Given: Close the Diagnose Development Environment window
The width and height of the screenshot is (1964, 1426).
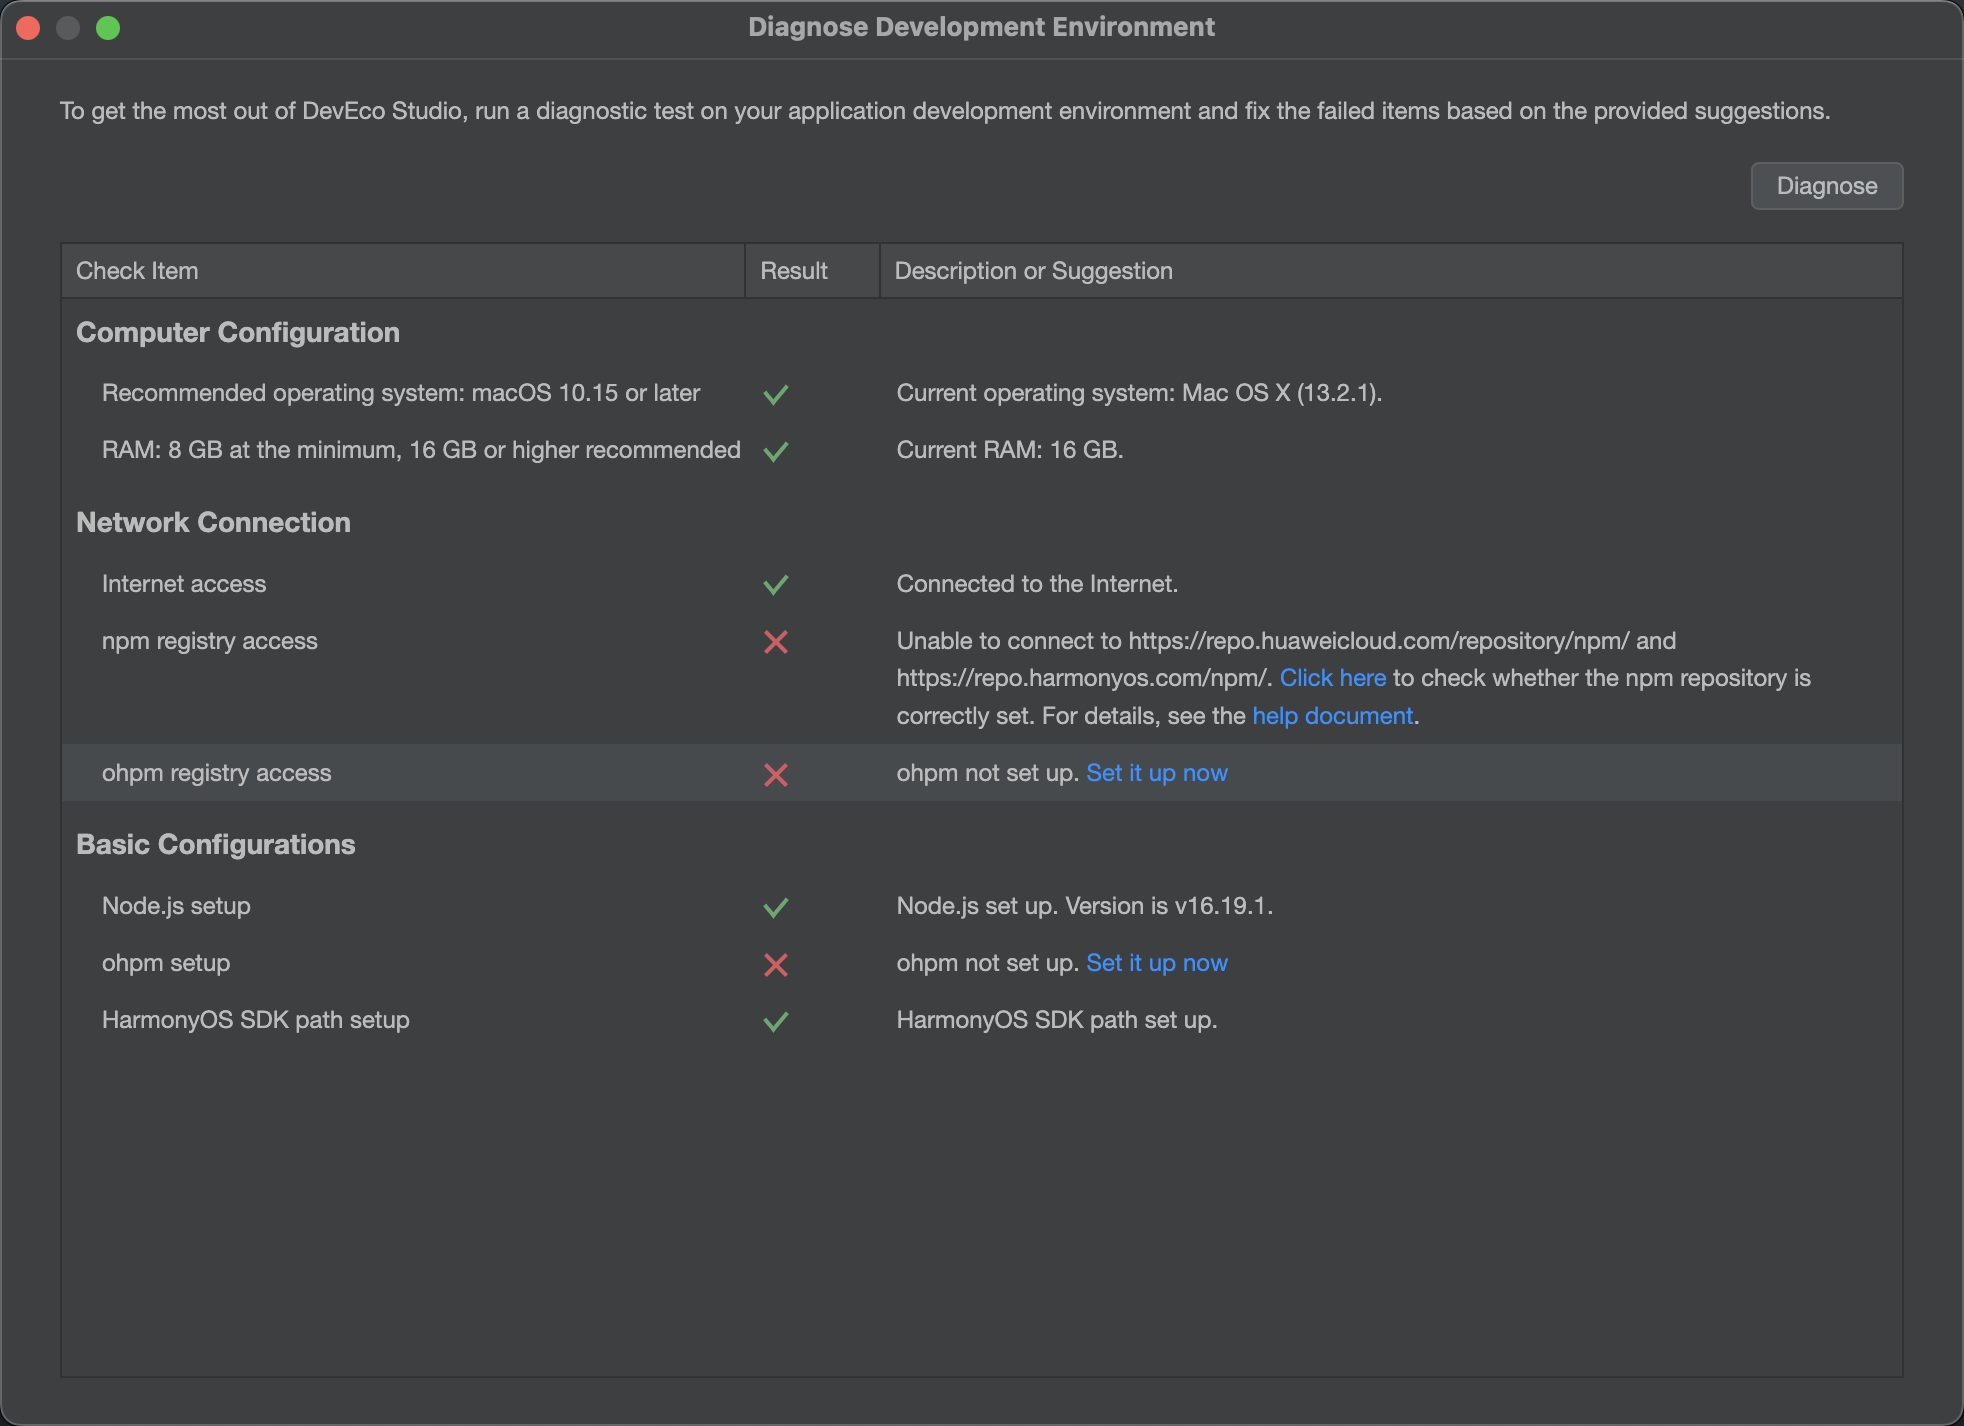Looking at the screenshot, I should click(x=28, y=28).
